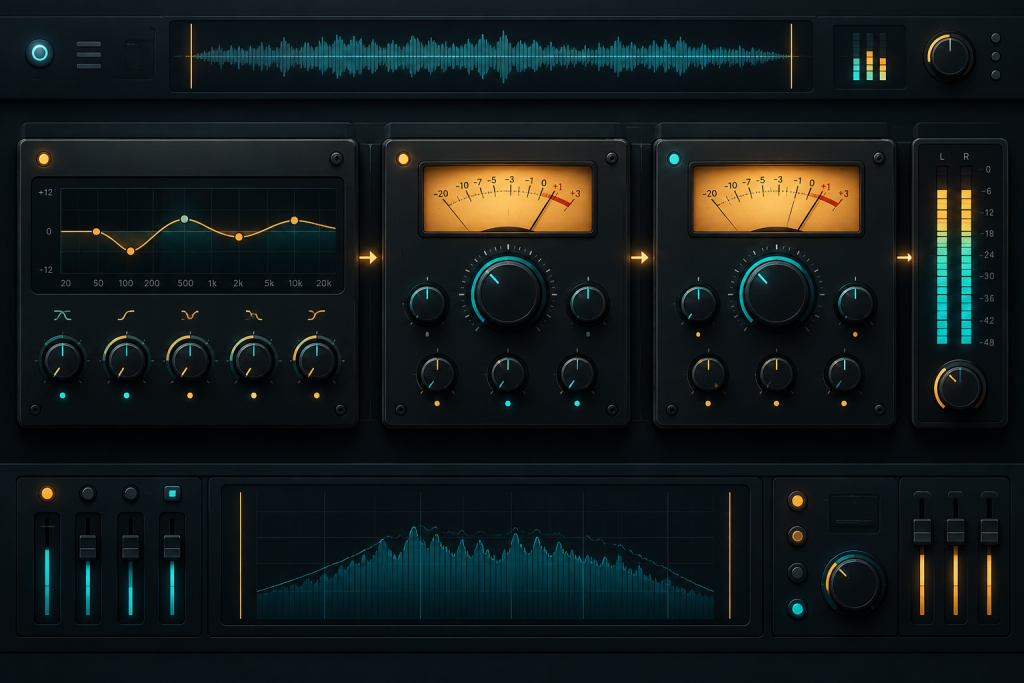This screenshot has height=683, width=1024.
Task: Click the small dark display above the bottom-right knob
Action: coord(854,513)
